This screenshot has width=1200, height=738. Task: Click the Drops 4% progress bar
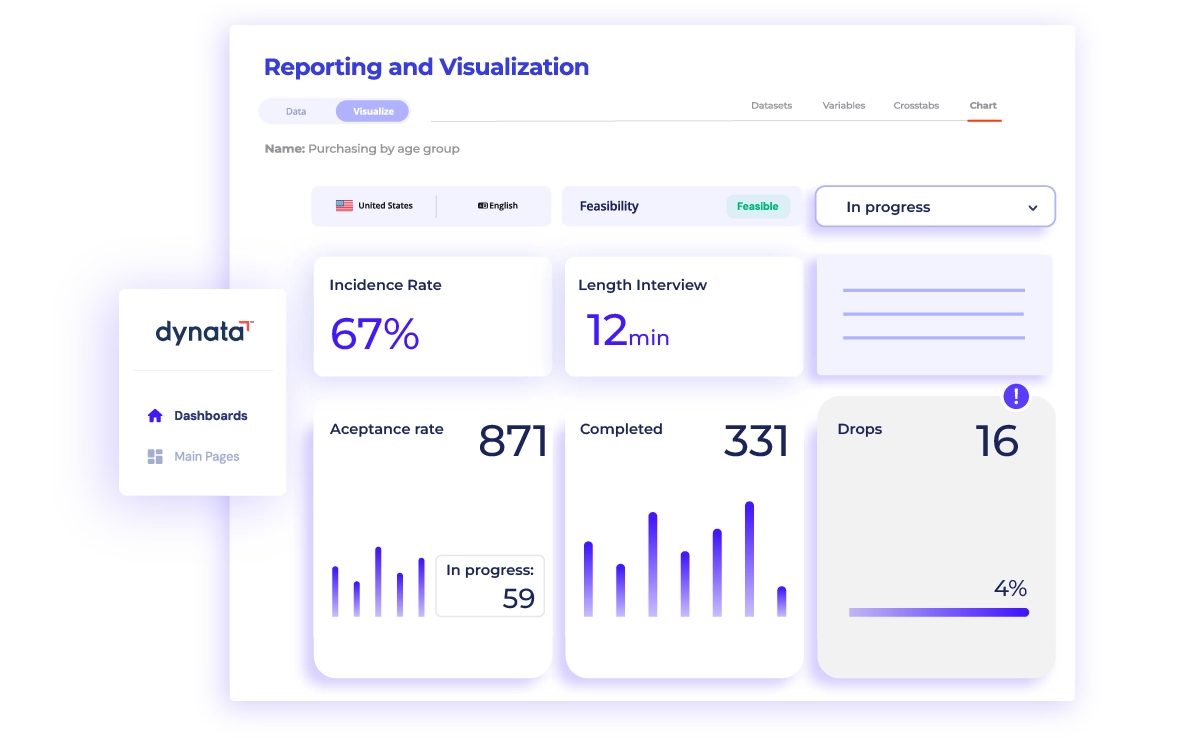tap(938, 612)
